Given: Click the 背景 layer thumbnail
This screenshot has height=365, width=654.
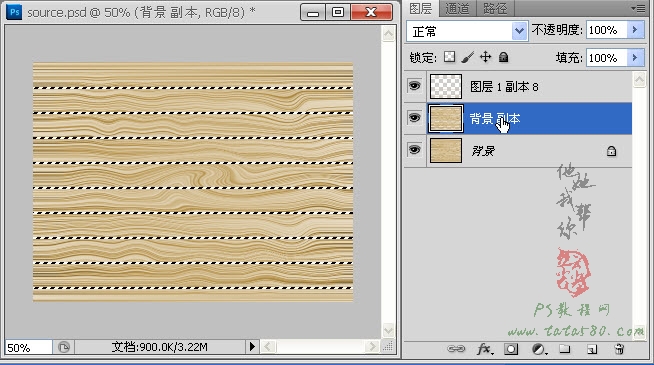Looking at the screenshot, I should point(446,150).
